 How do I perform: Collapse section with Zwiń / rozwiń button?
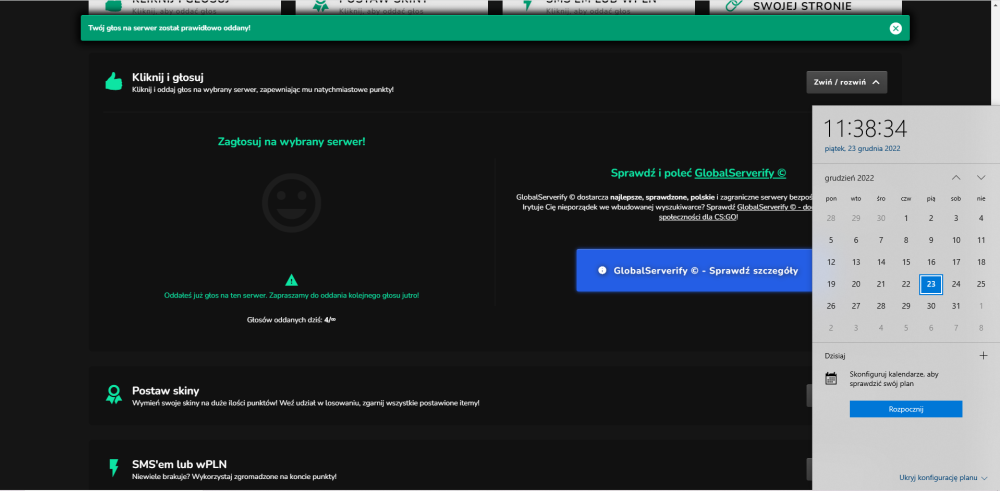(846, 82)
